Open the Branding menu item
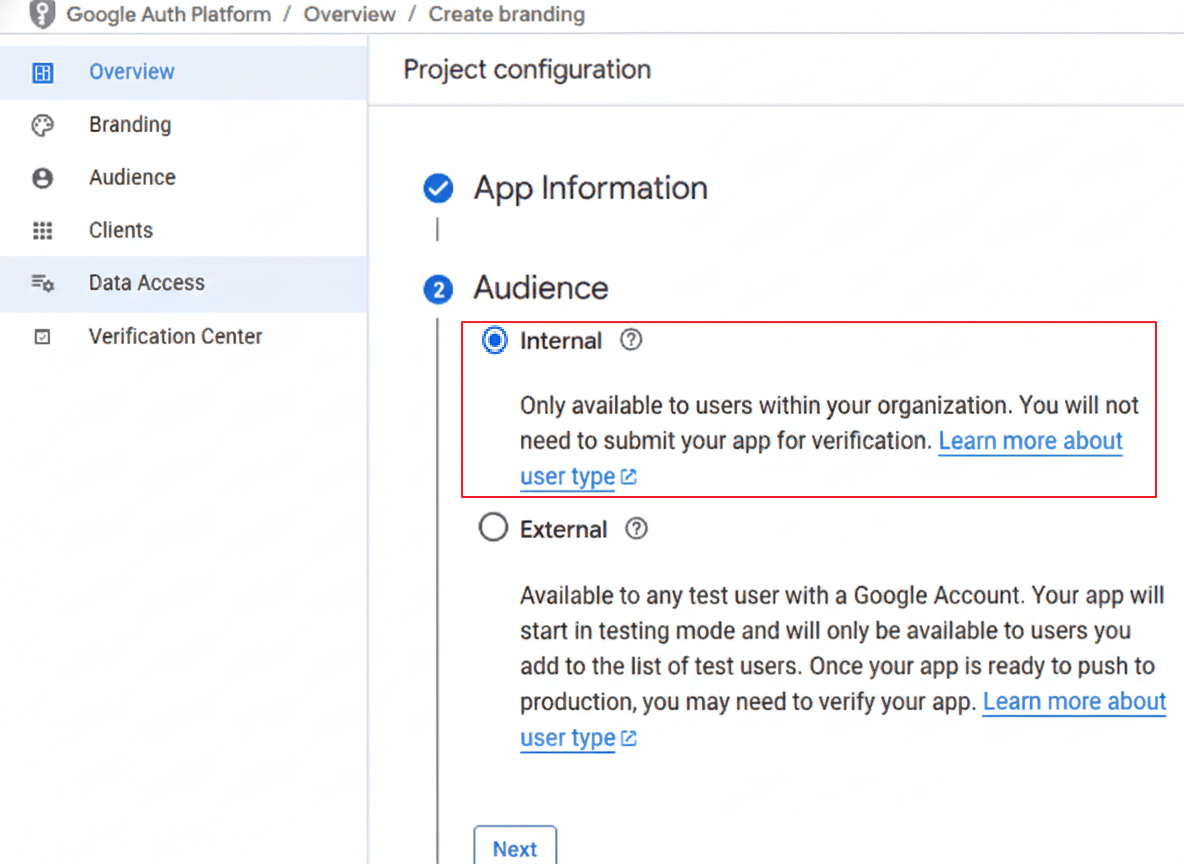This screenshot has width=1184, height=864. point(130,125)
